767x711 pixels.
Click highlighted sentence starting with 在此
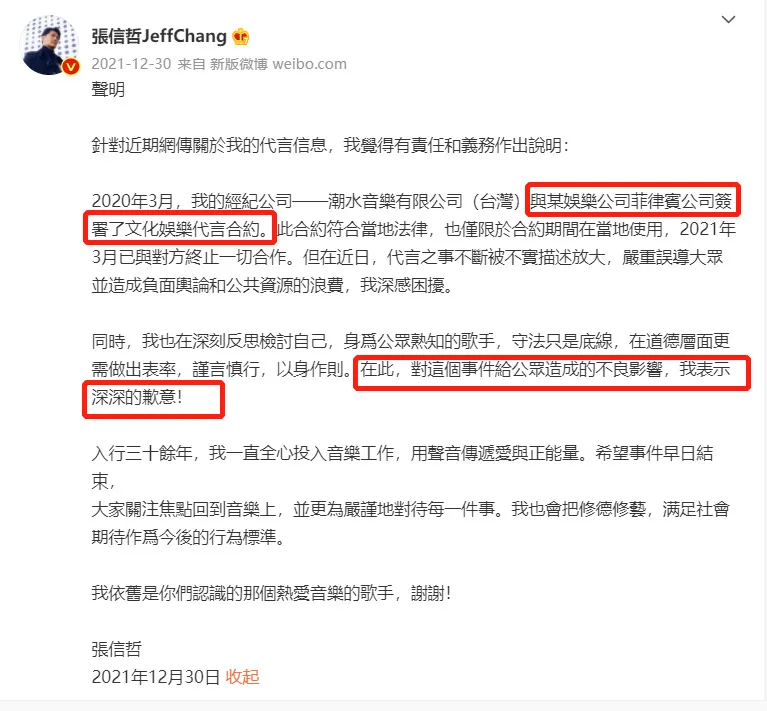pos(545,369)
